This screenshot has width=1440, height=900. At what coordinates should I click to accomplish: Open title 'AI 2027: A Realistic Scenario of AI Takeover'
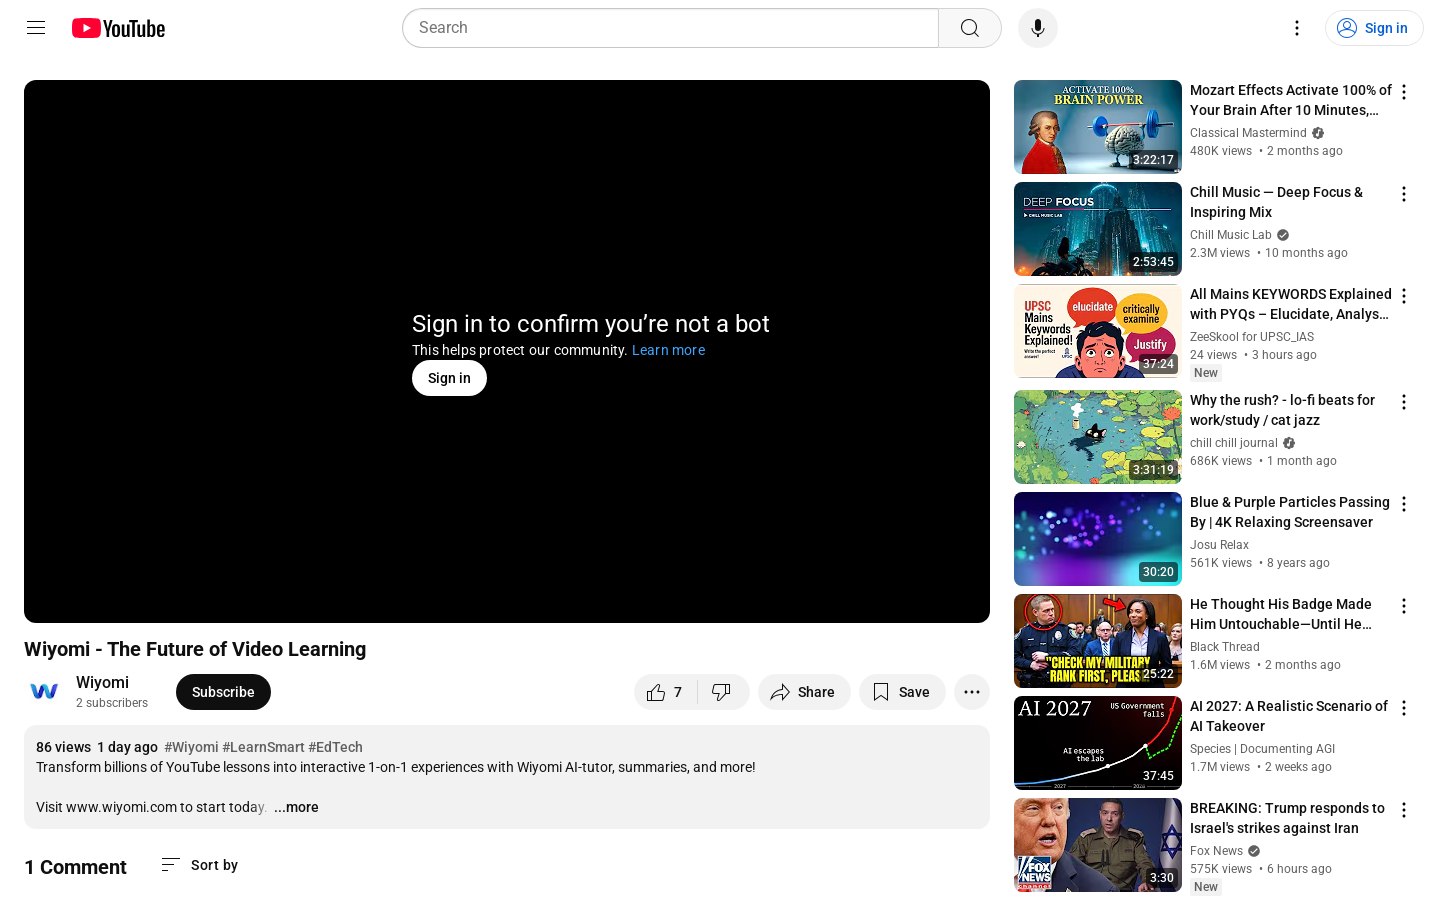(x=1289, y=716)
